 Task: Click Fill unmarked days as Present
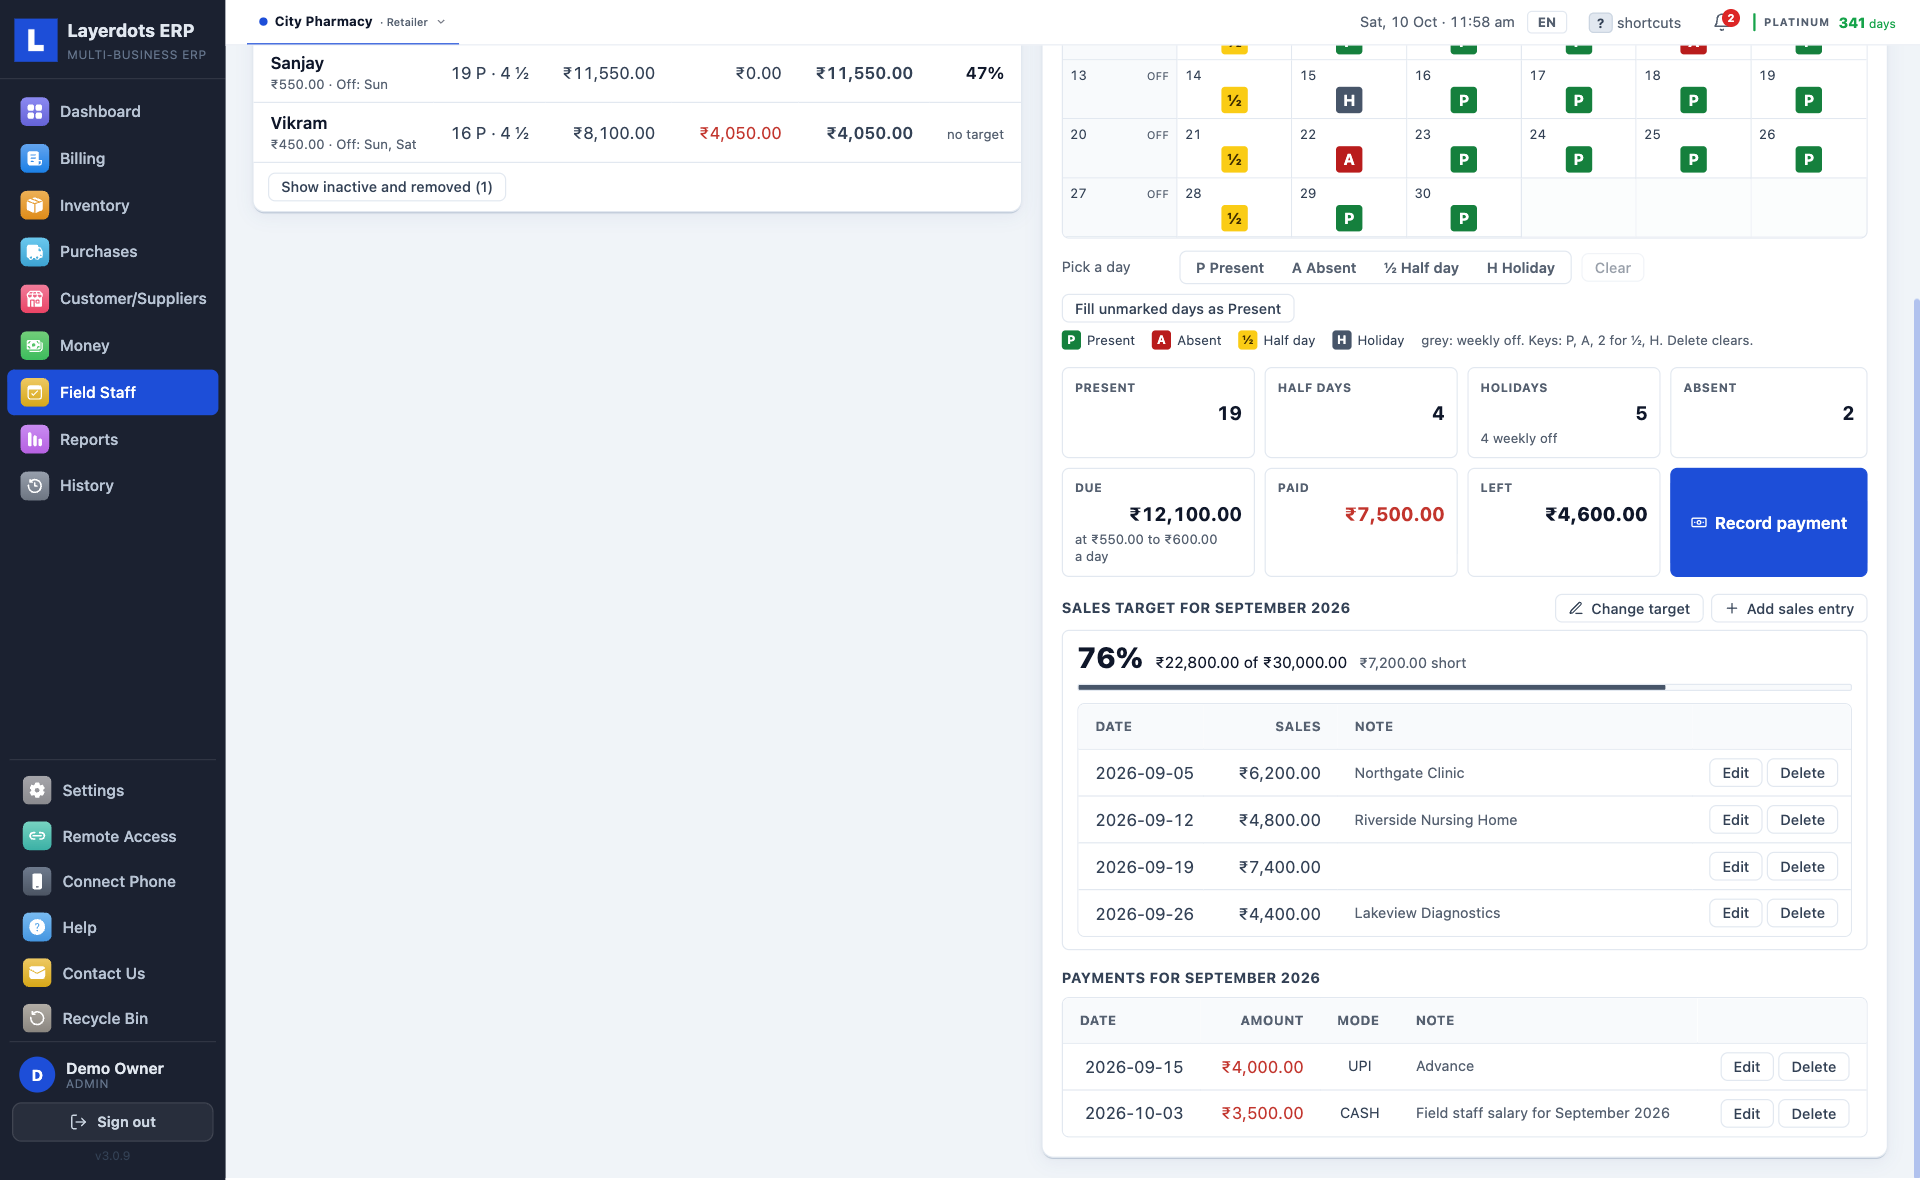point(1177,309)
